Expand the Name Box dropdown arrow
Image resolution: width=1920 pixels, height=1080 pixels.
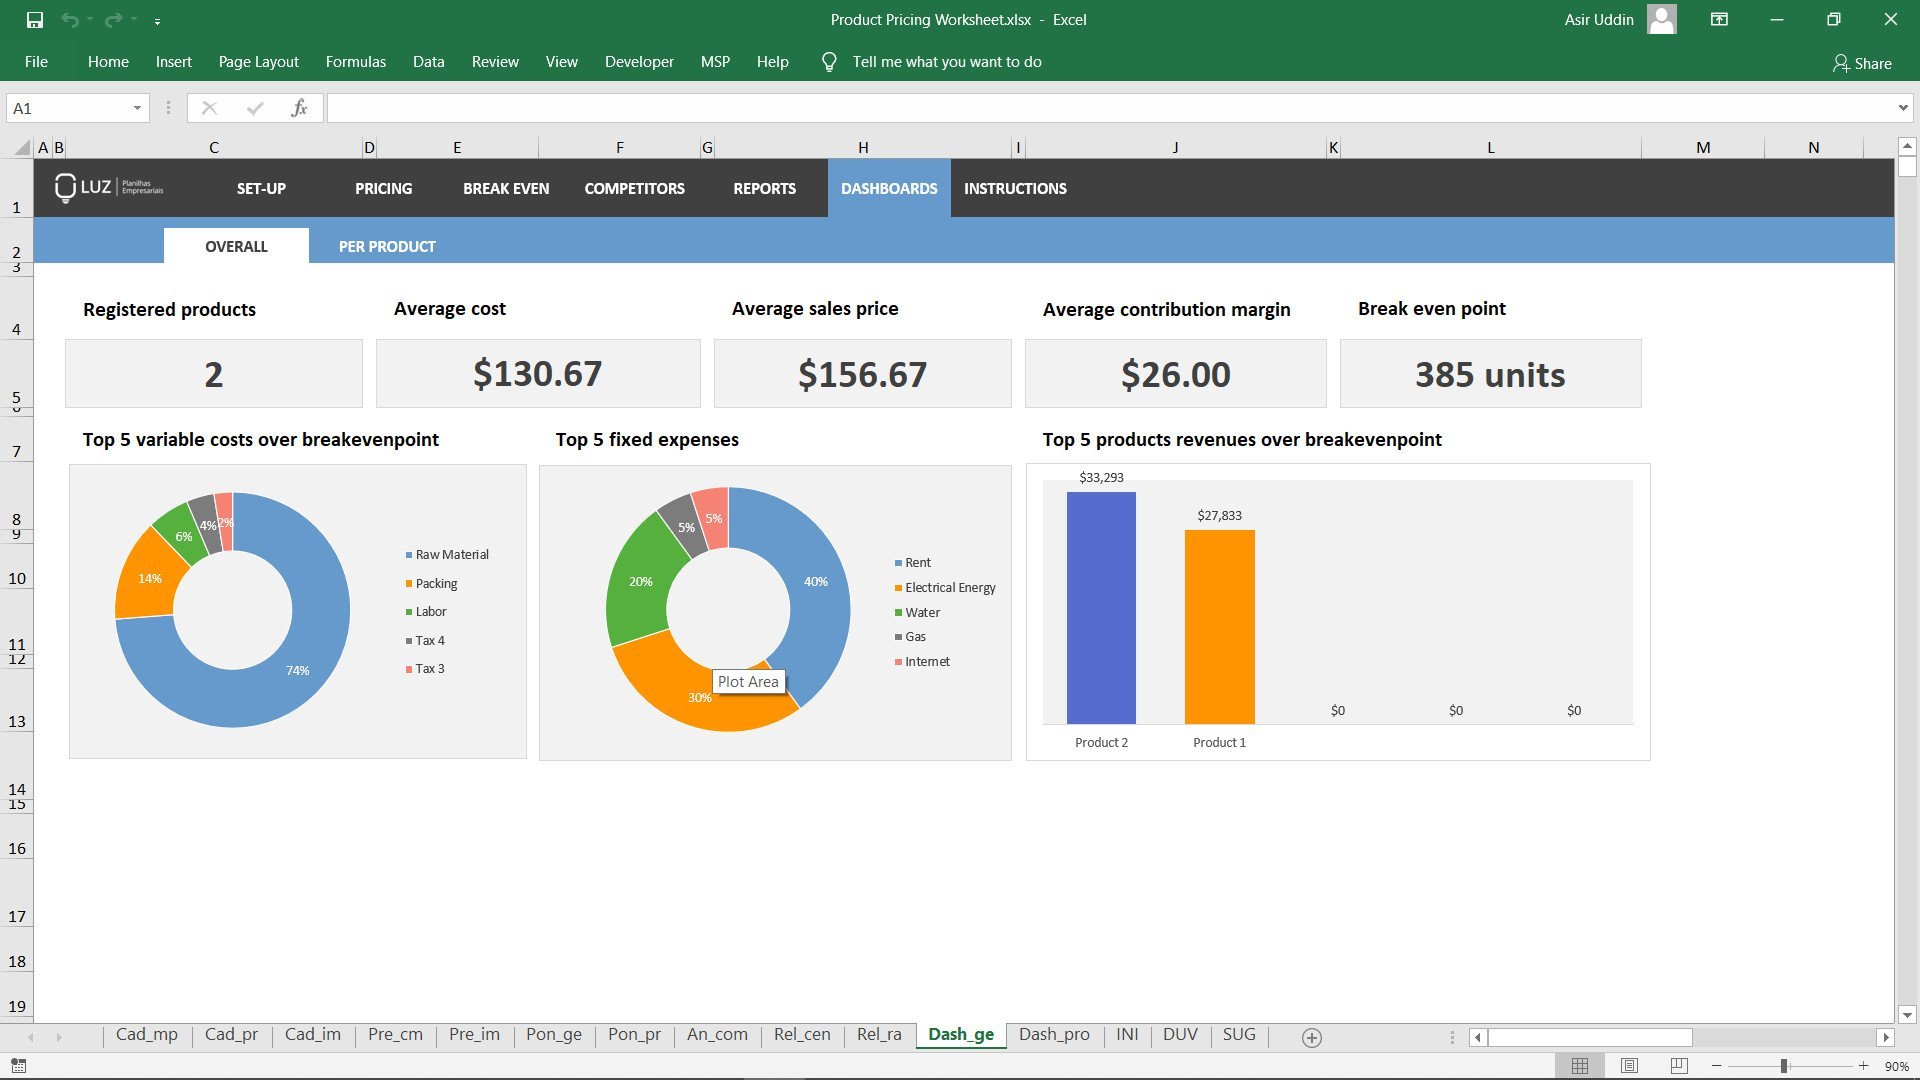point(137,107)
